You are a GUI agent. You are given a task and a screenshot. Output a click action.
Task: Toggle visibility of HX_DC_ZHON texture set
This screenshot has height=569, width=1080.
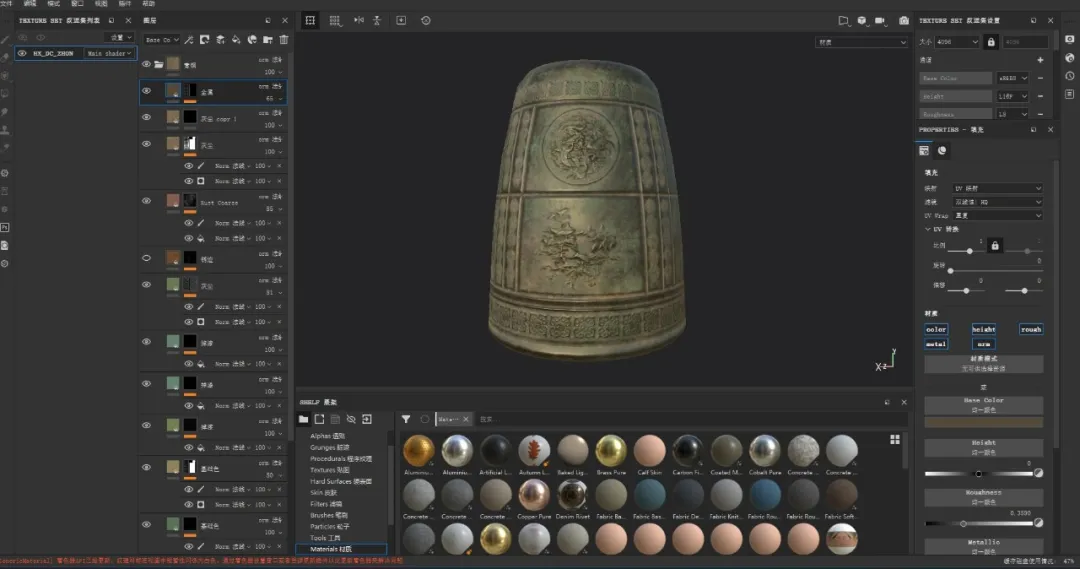pos(22,53)
